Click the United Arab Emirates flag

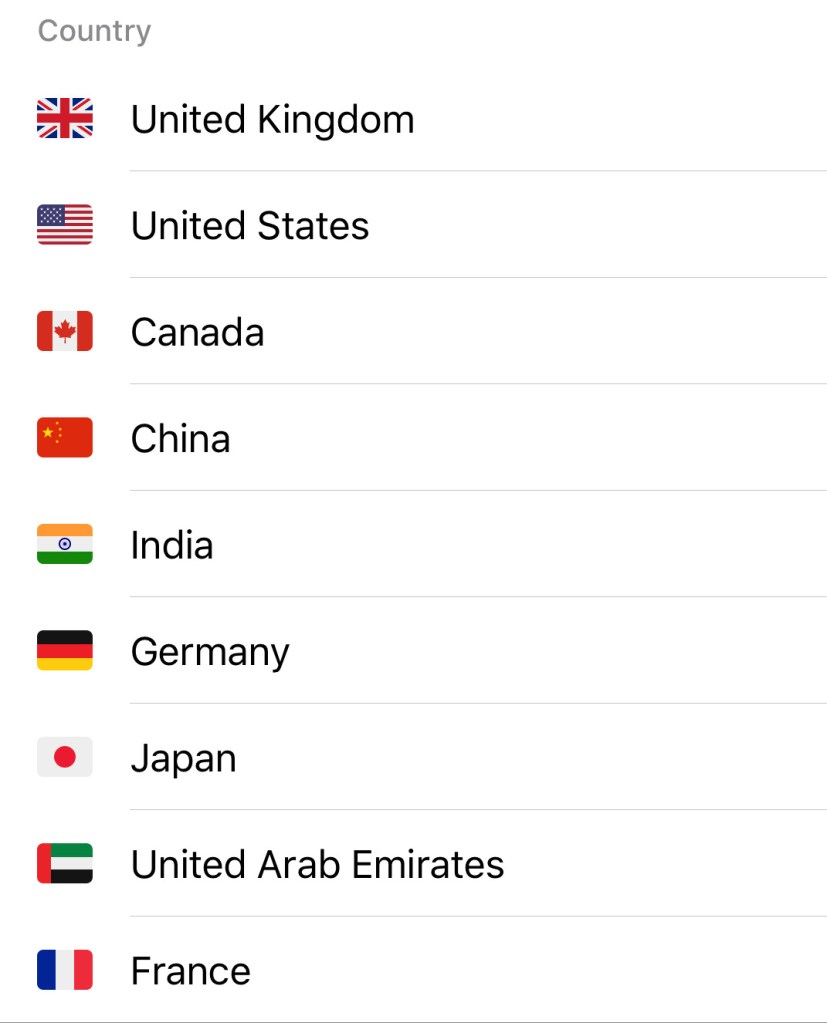click(x=65, y=864)
